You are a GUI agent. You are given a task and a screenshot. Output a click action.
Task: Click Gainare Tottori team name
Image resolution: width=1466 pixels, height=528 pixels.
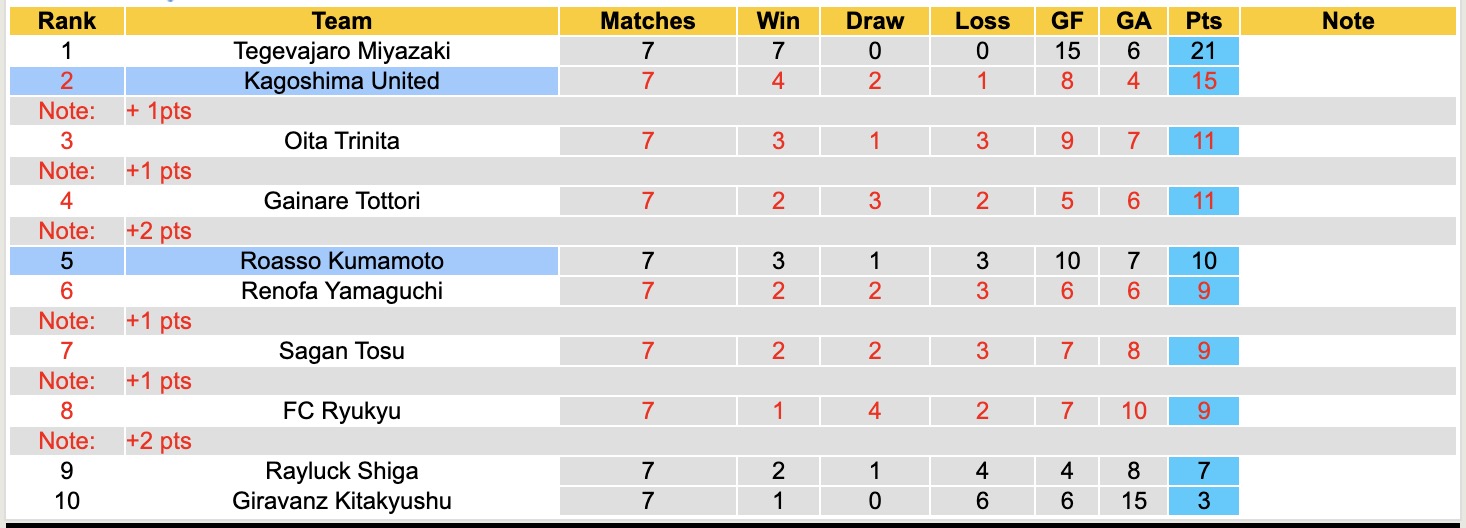point(342,201)
